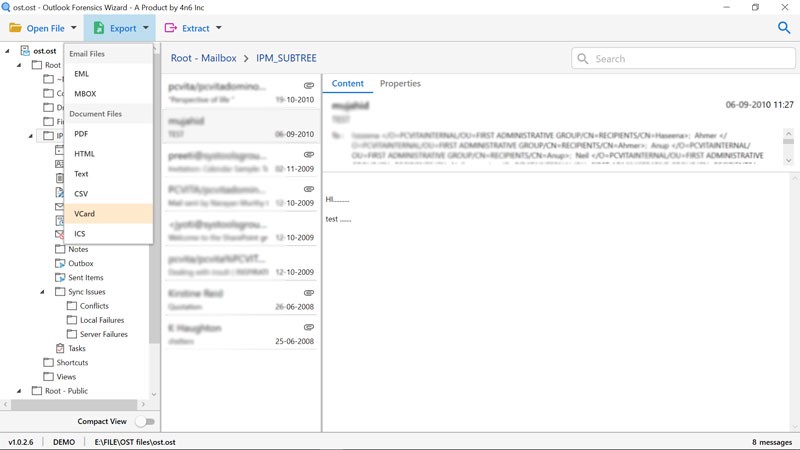Viewport: 800px width, 450px height.
Task: Collapse the ost.ost tree node
Action: [x=7, y=51]
